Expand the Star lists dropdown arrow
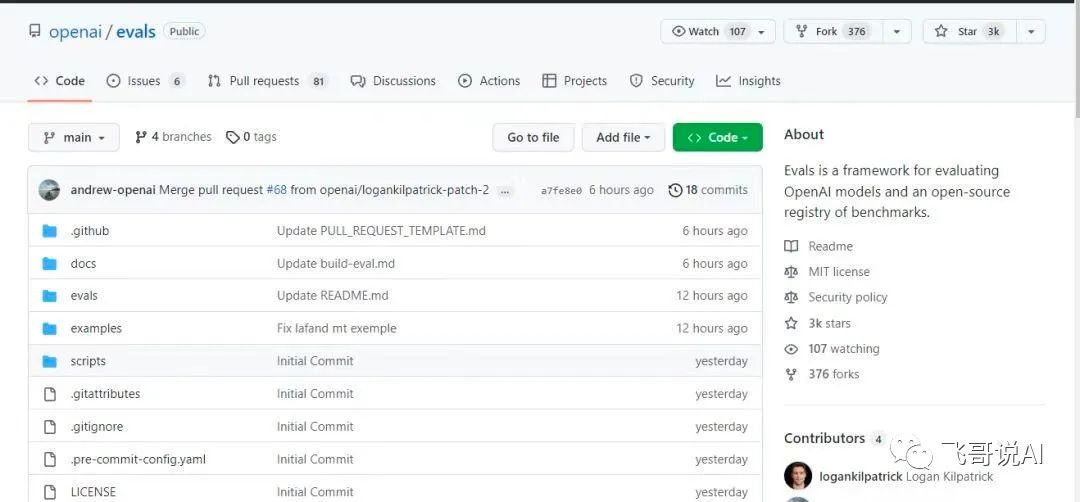The width and height of the screenshot is (1080, 502). (x=1031, y=32)
